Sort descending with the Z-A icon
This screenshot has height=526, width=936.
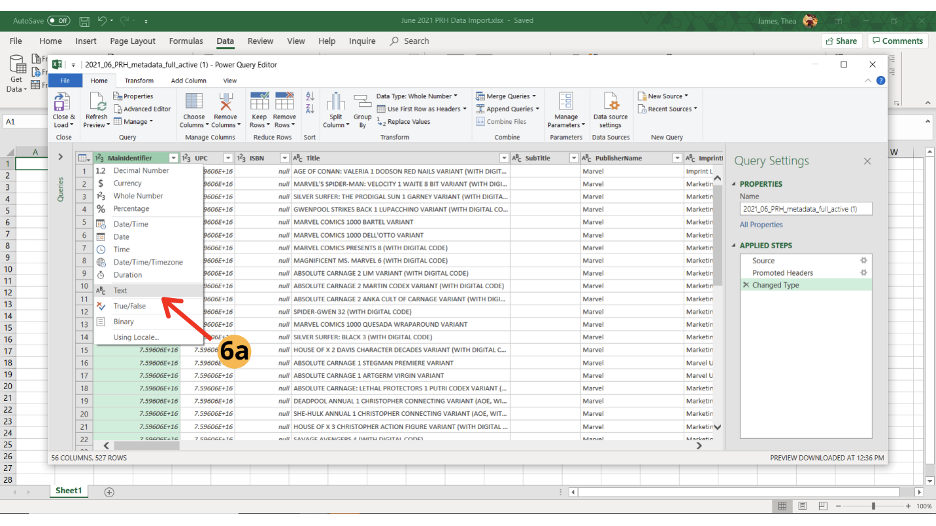(x=310, y=109)
